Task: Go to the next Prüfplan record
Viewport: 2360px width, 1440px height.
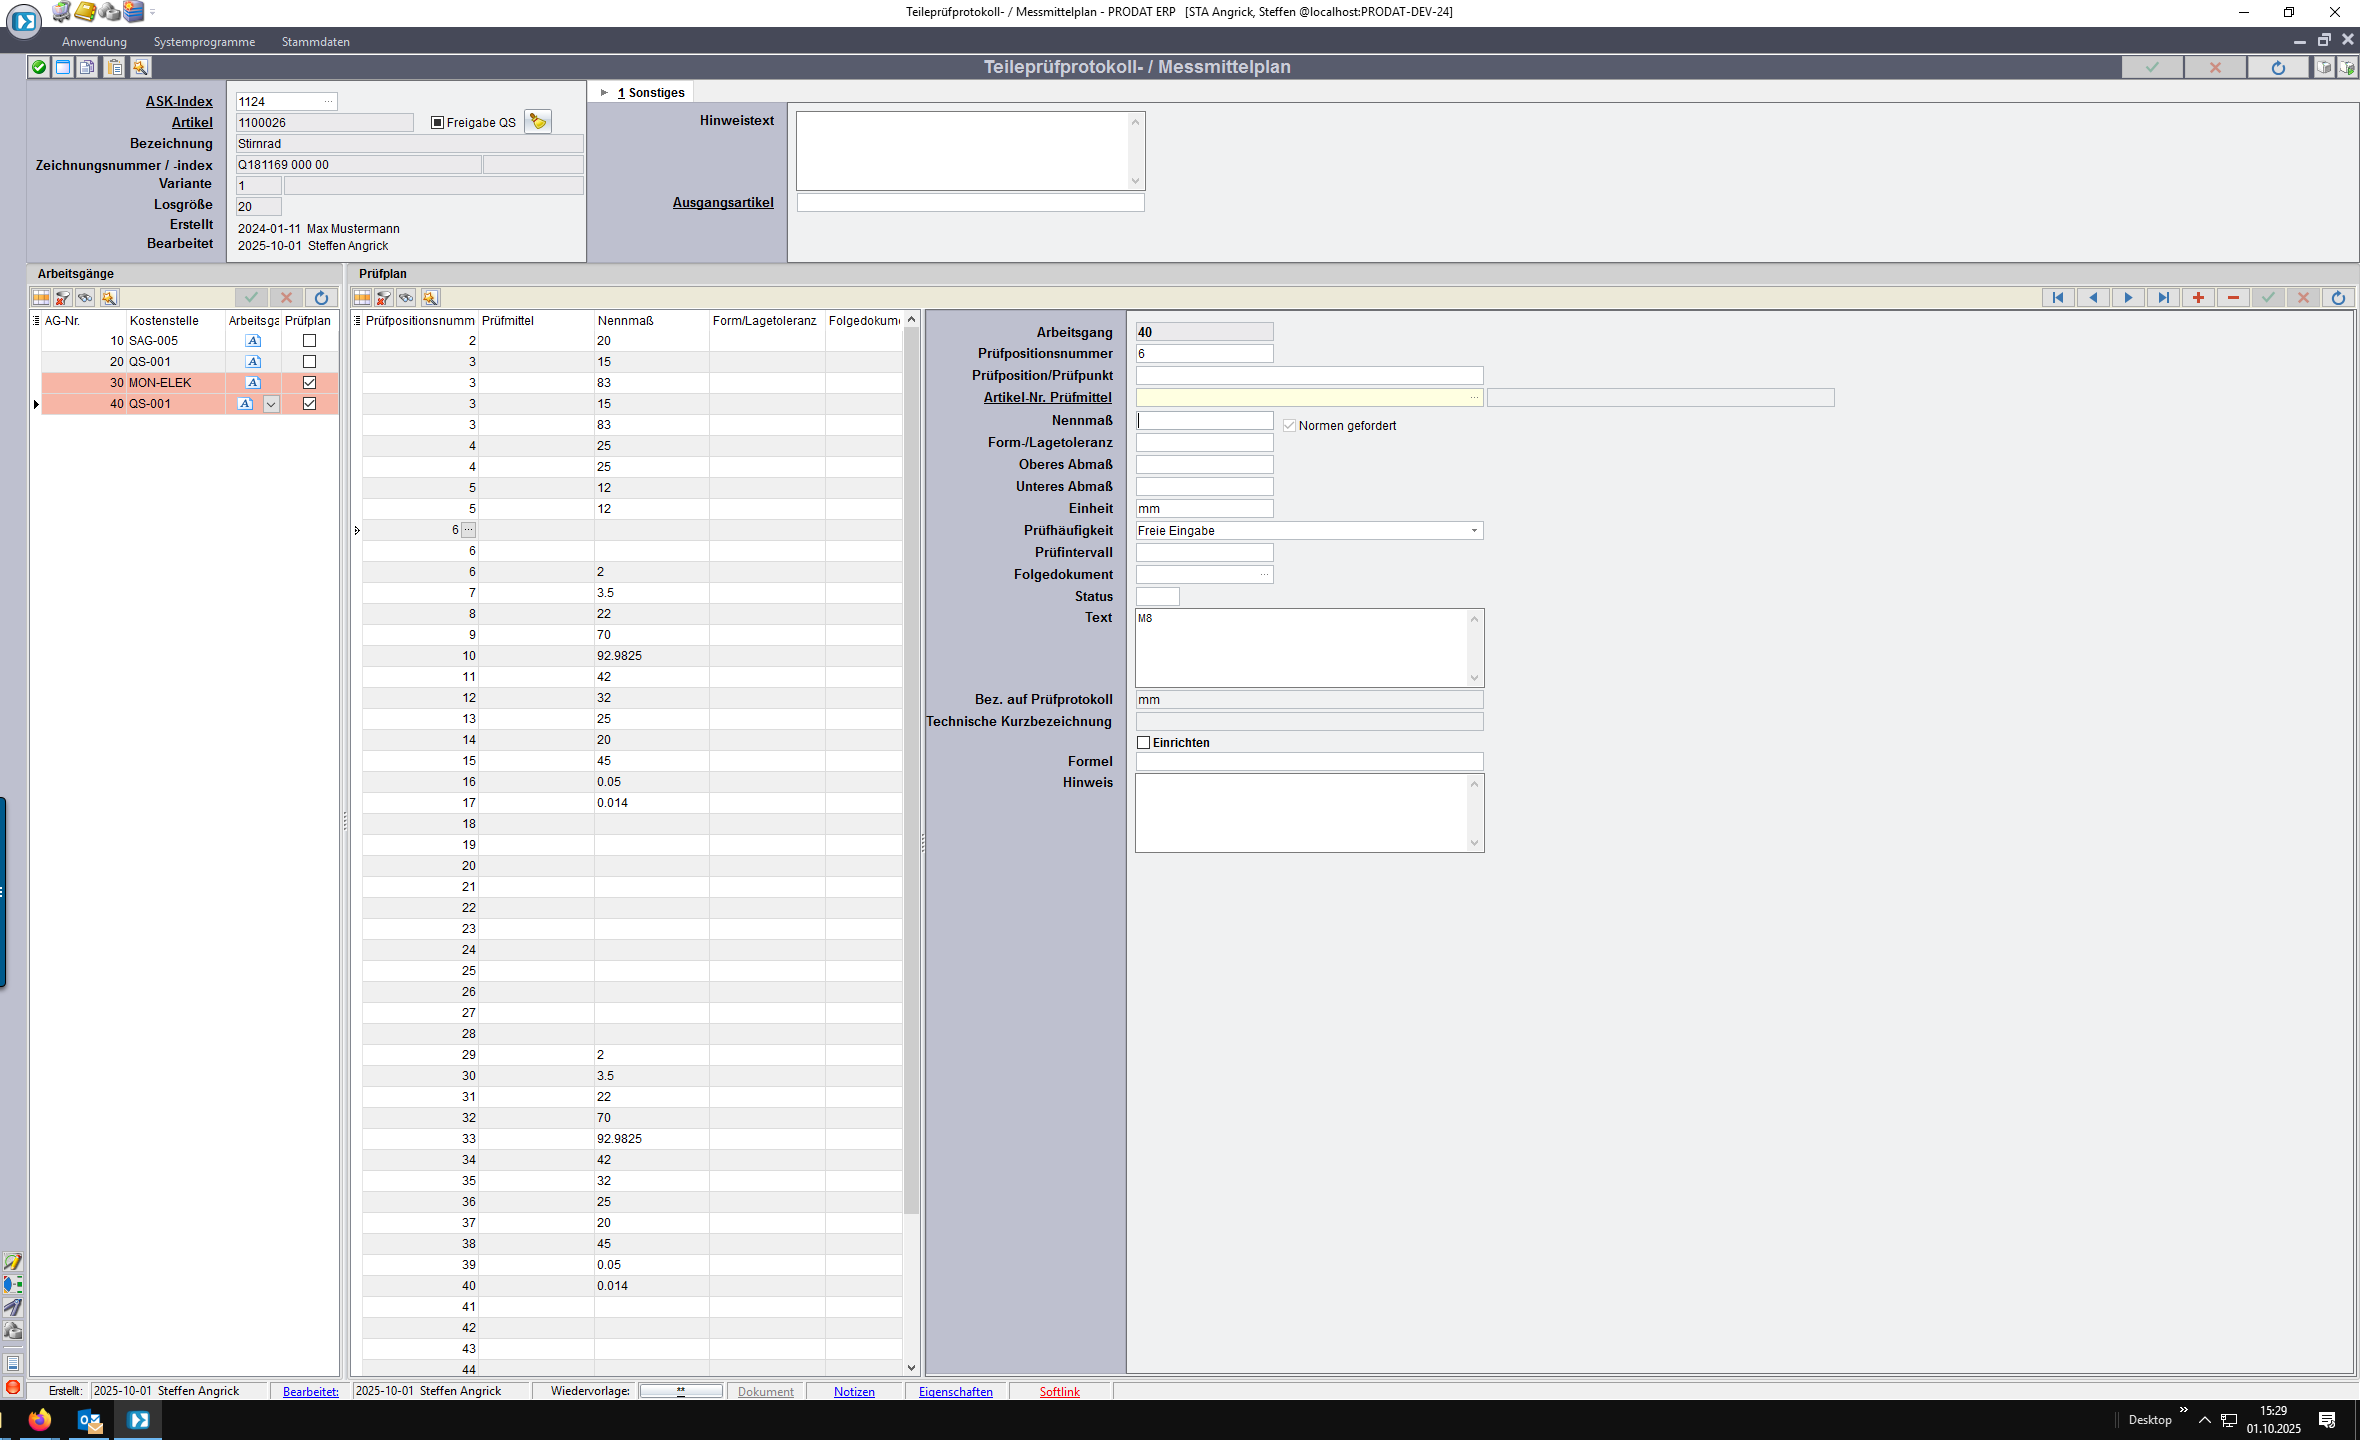Action: pos(2128,297)
